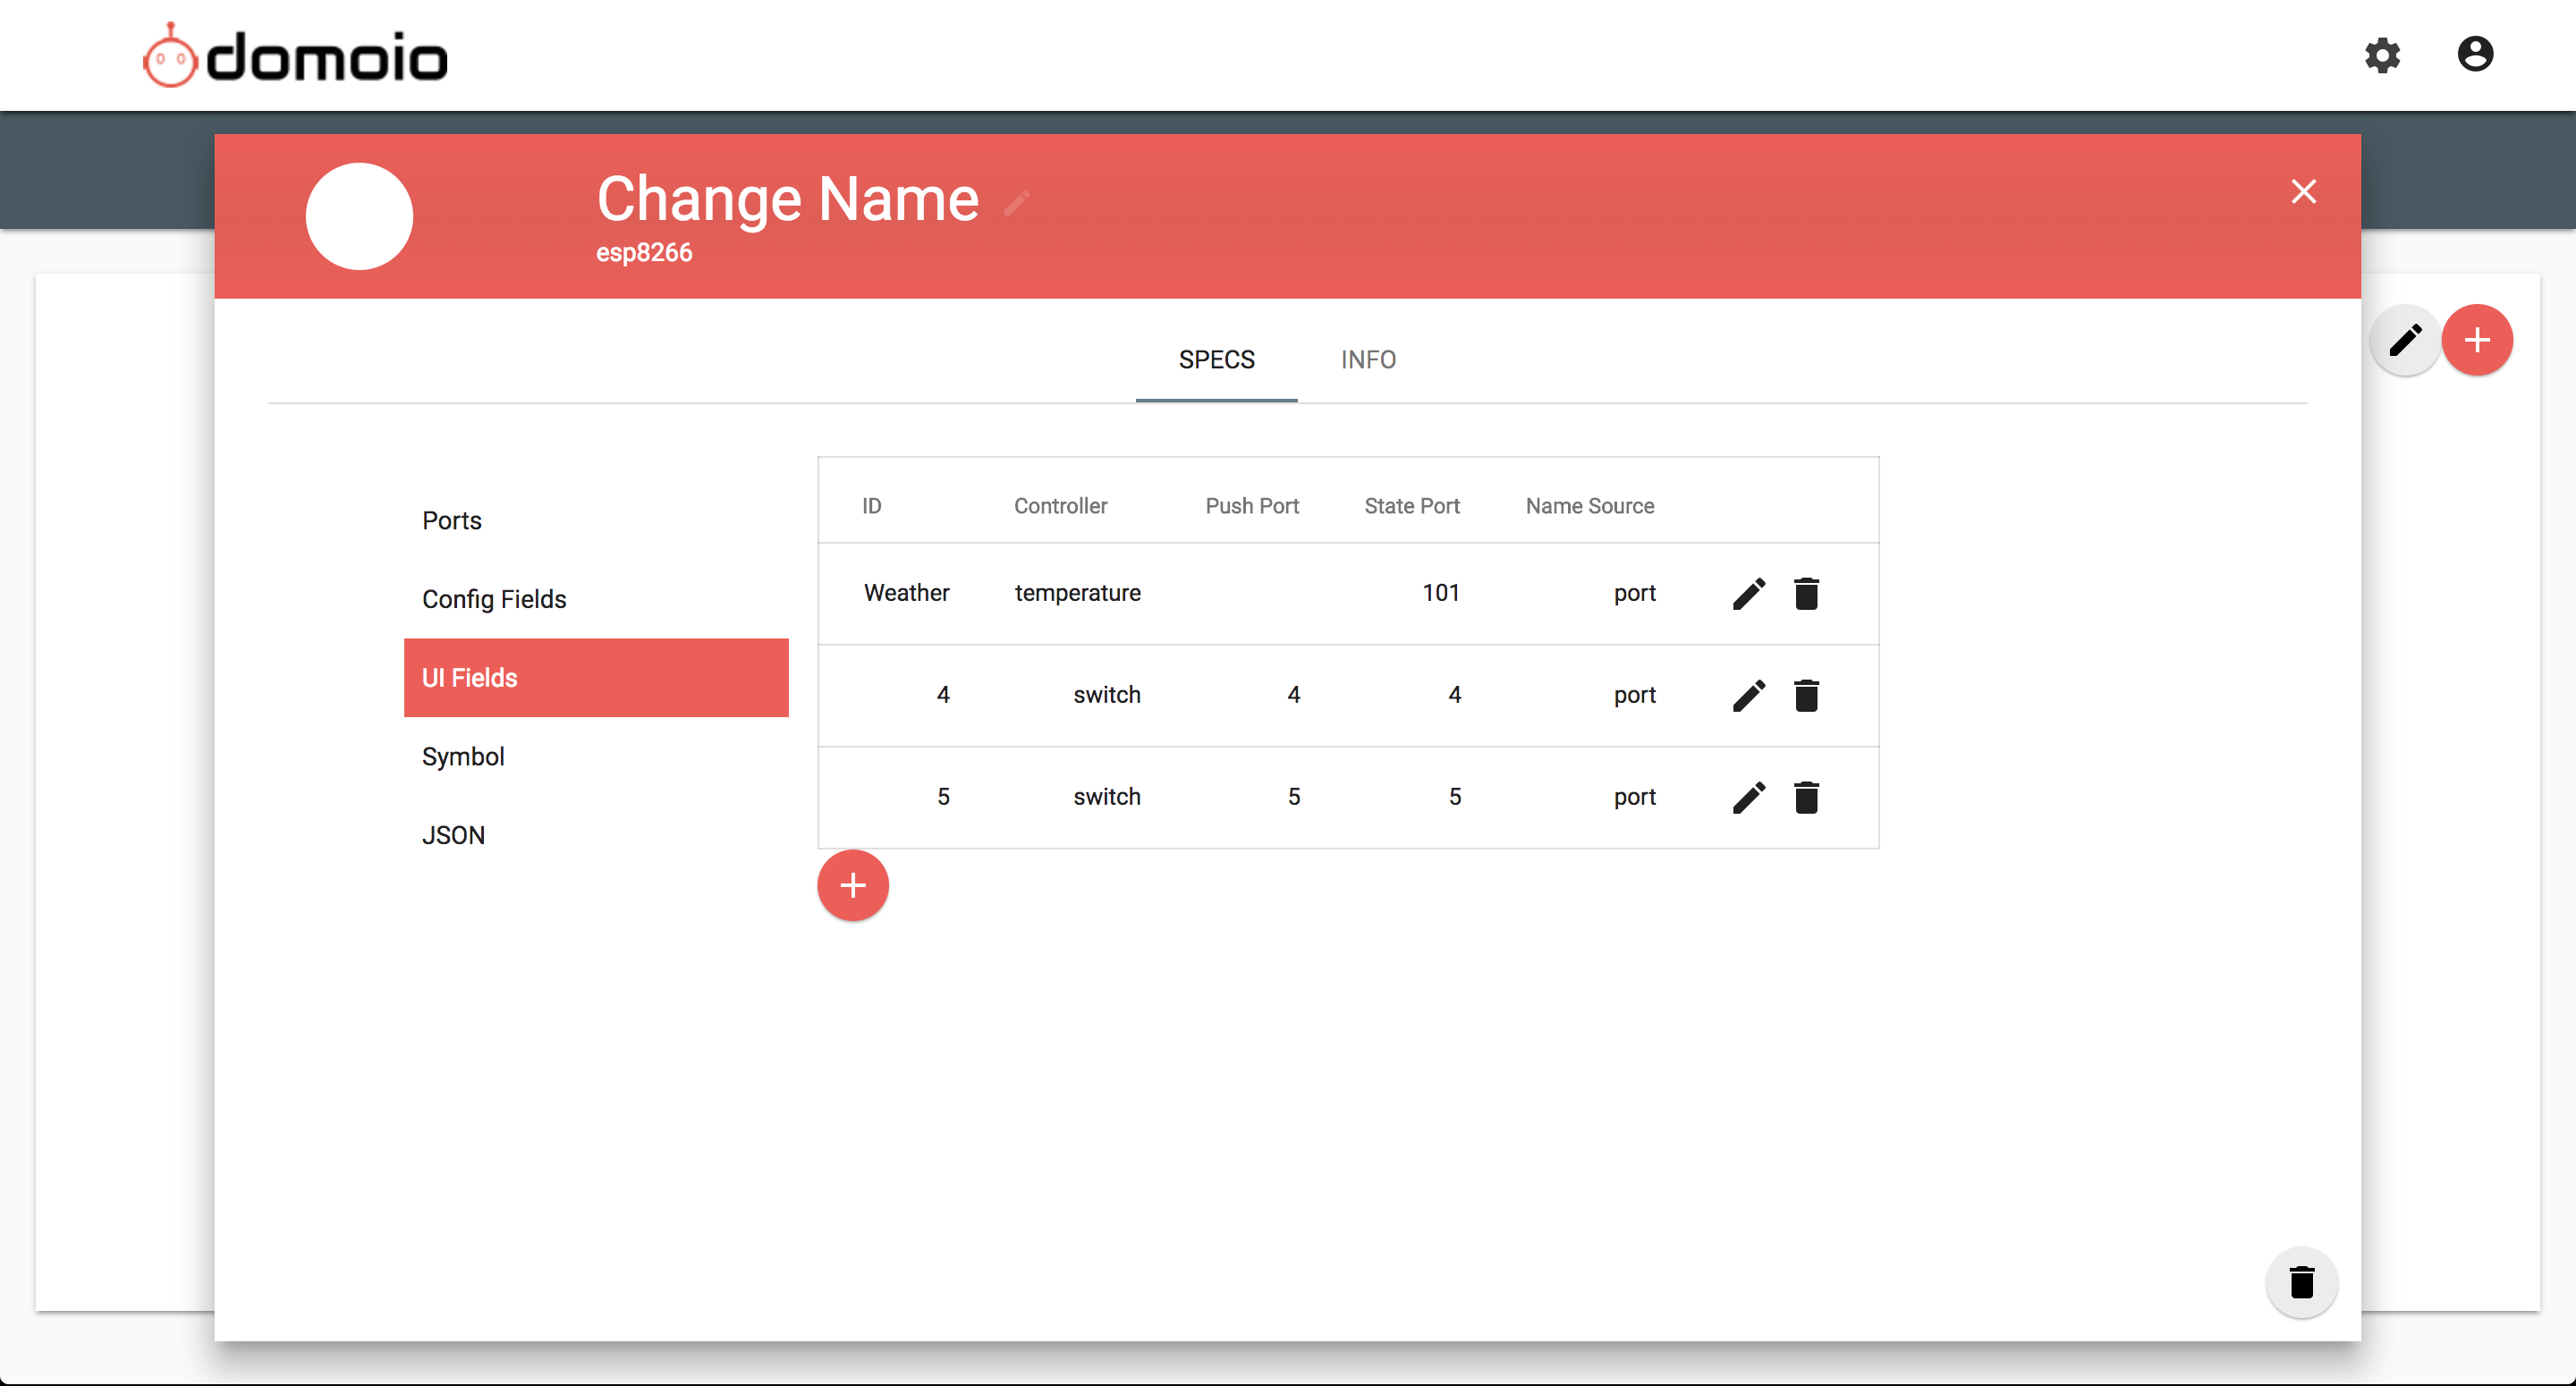Edit device name pencil next to Change Name
2576x1386 pixels.
pyautogui.click(x=1017, y=202)
